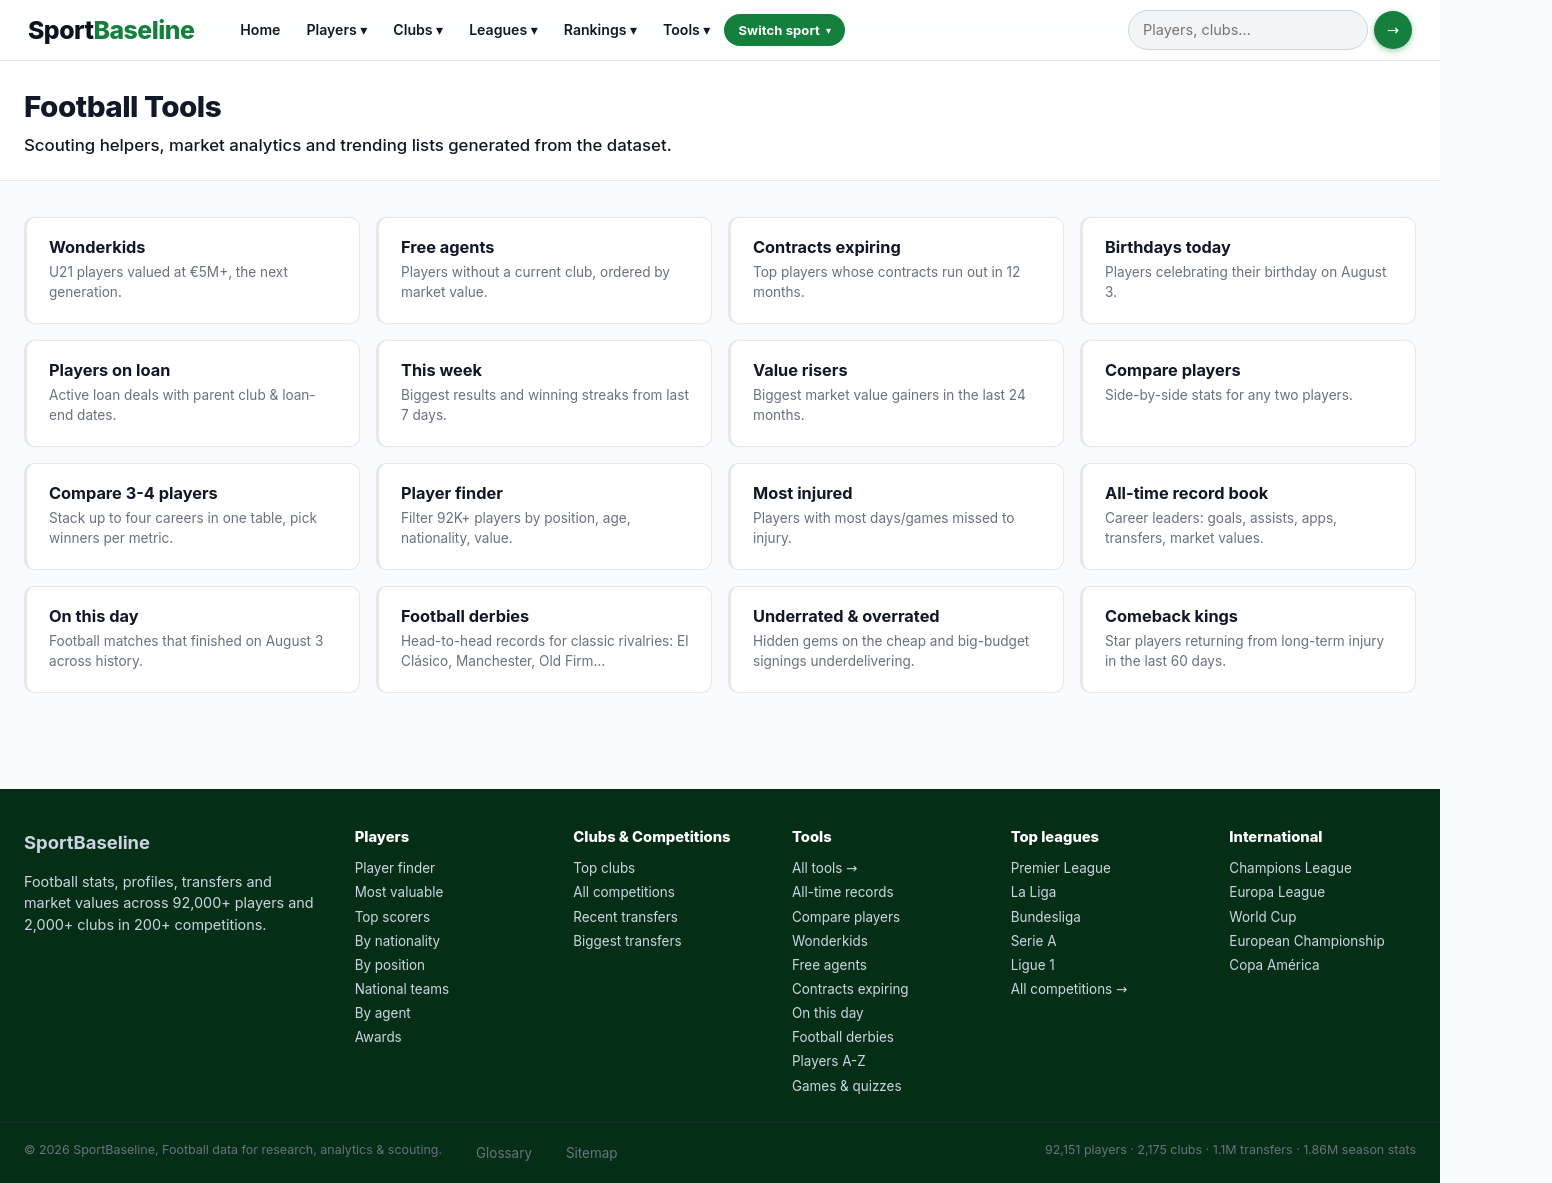Click the footer Awards link

point(378,1037)
